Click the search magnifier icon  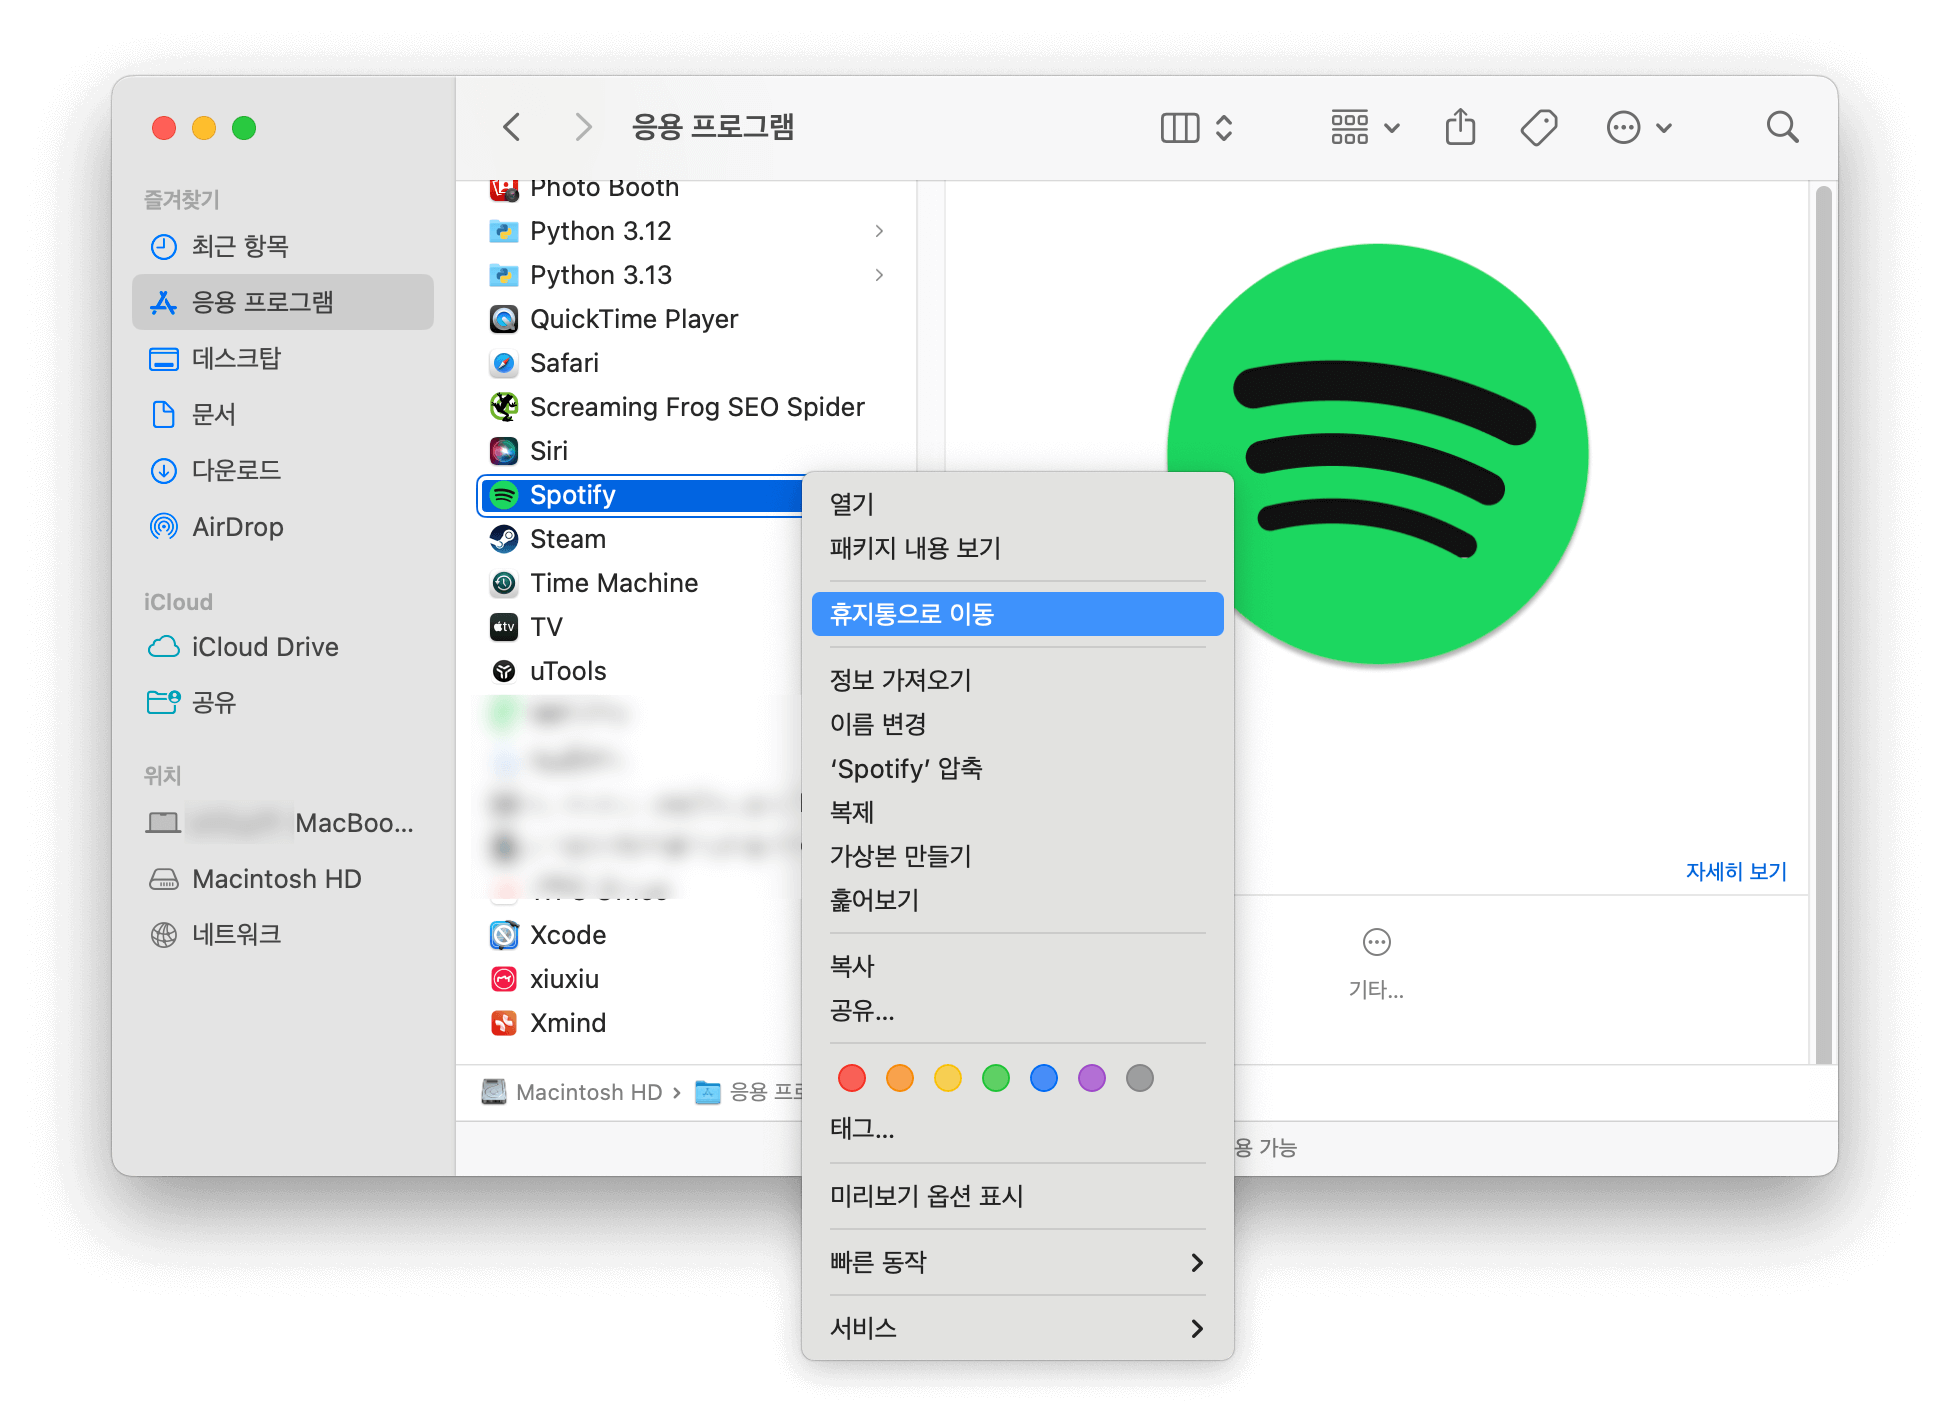pyautogui.click(x=1782, y=127)
